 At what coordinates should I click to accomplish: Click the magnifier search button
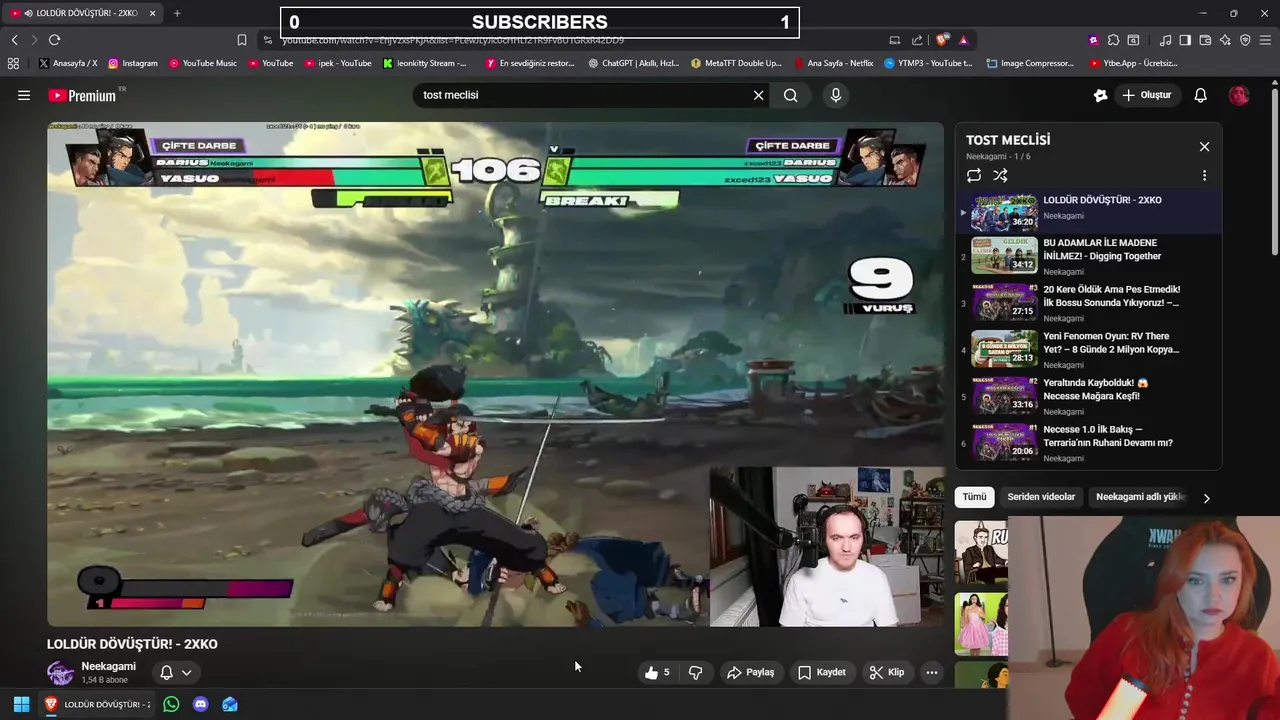pyautogui.click(x=791, y=95)
